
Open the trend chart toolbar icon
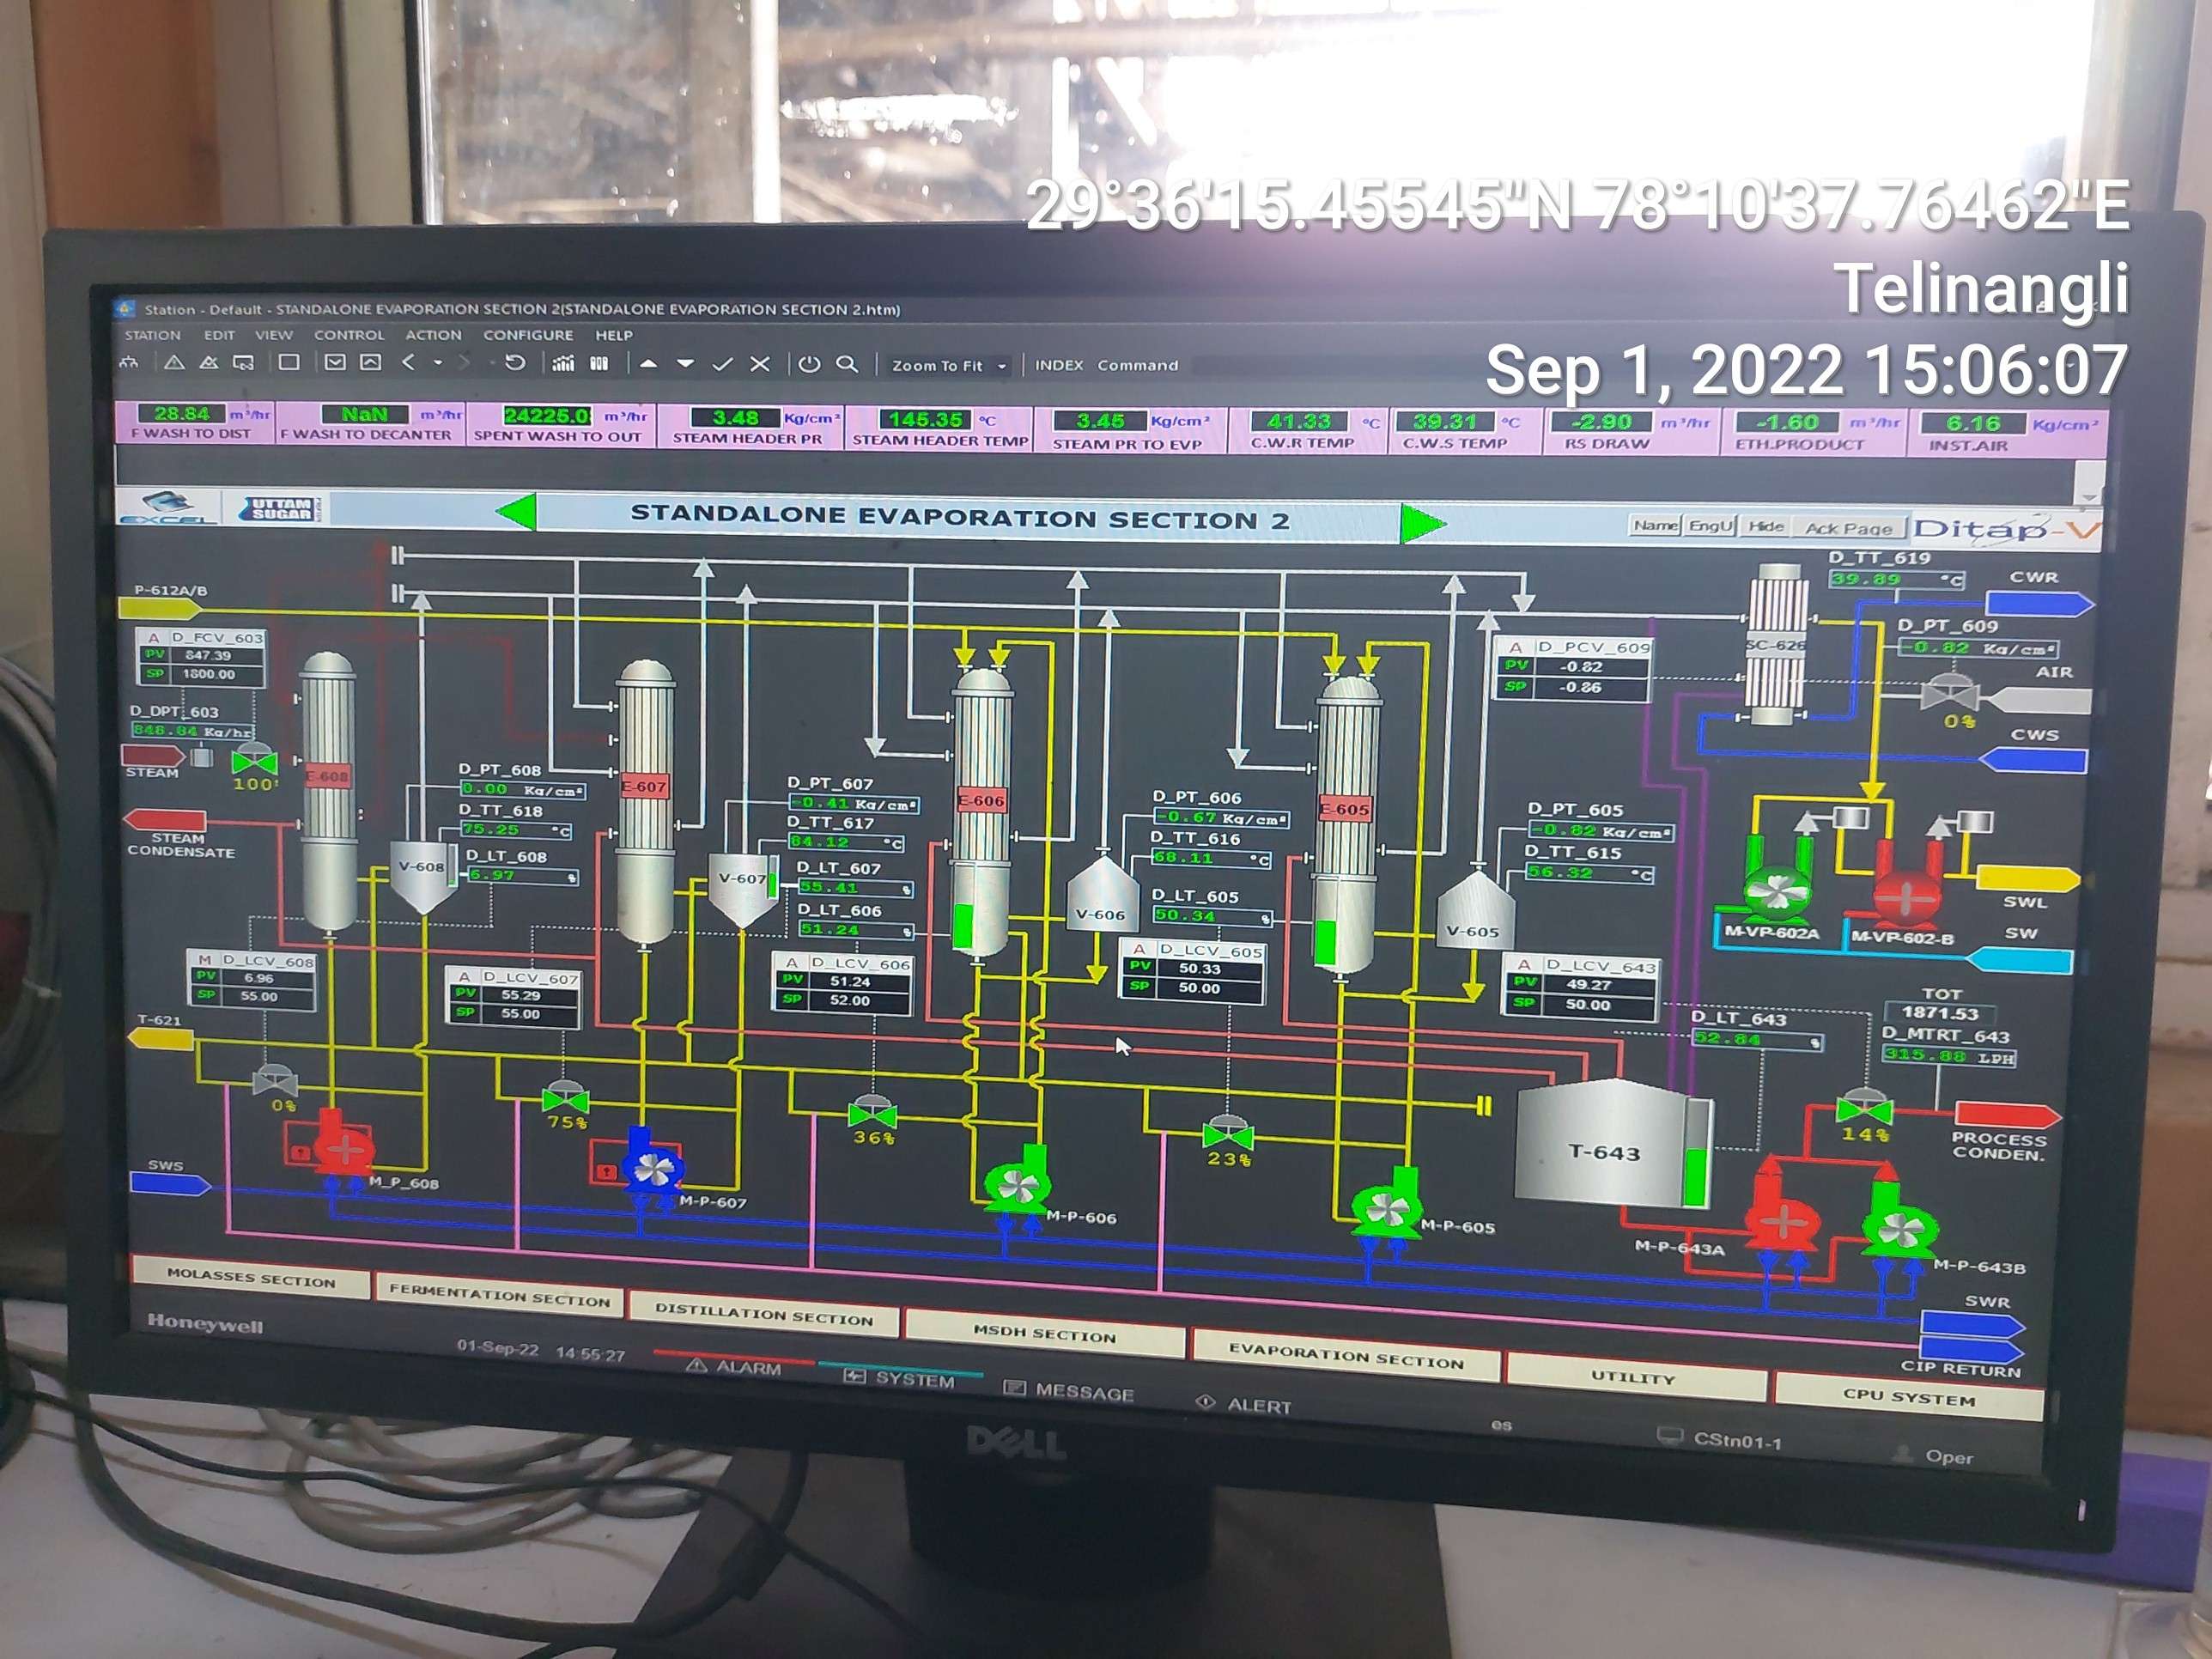pos(563,364)
